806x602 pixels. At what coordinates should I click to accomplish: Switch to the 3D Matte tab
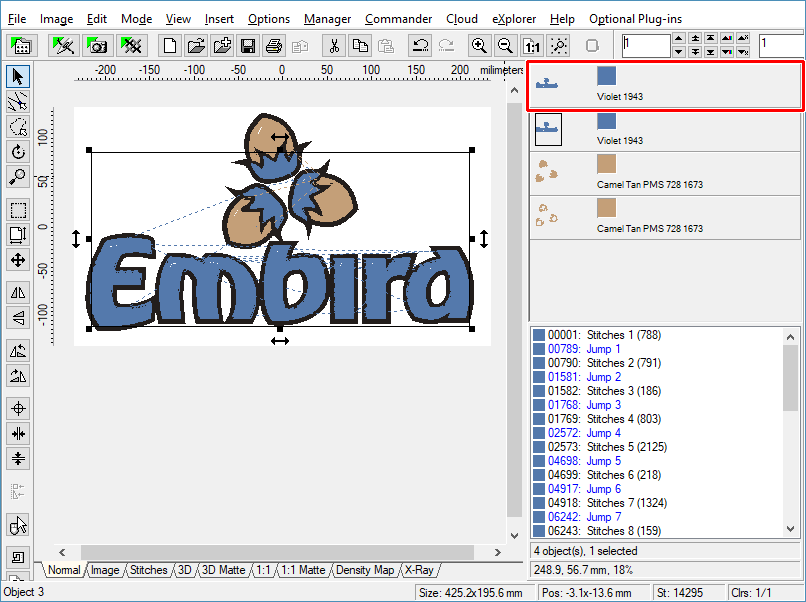pos(223,570)
